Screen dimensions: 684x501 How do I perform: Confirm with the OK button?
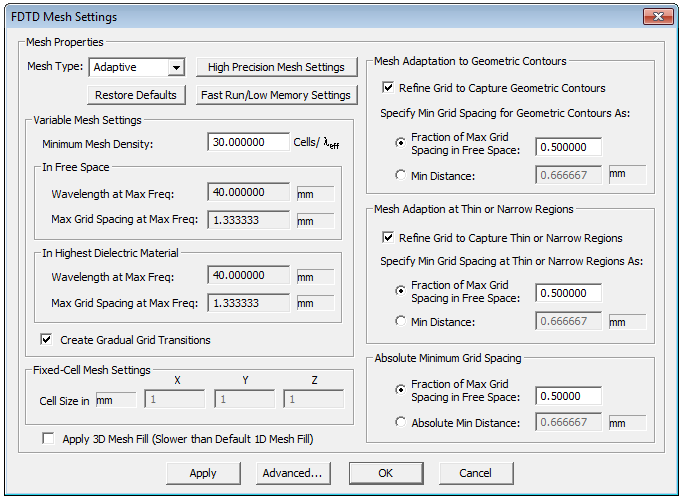(x=385, y=473)
